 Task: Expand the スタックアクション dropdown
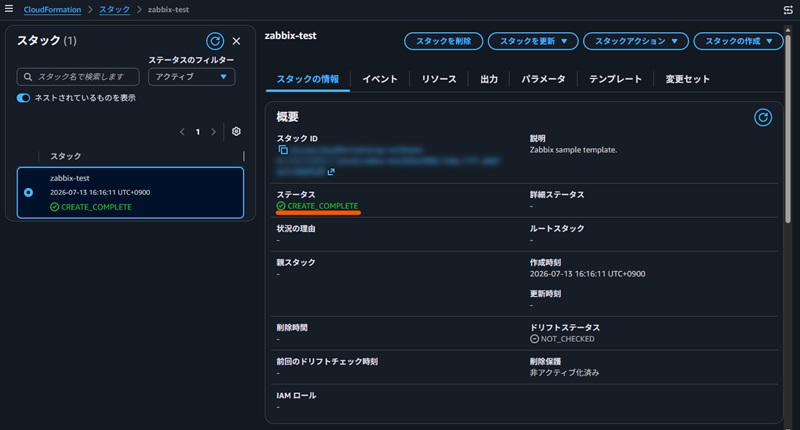click(636, 41)
